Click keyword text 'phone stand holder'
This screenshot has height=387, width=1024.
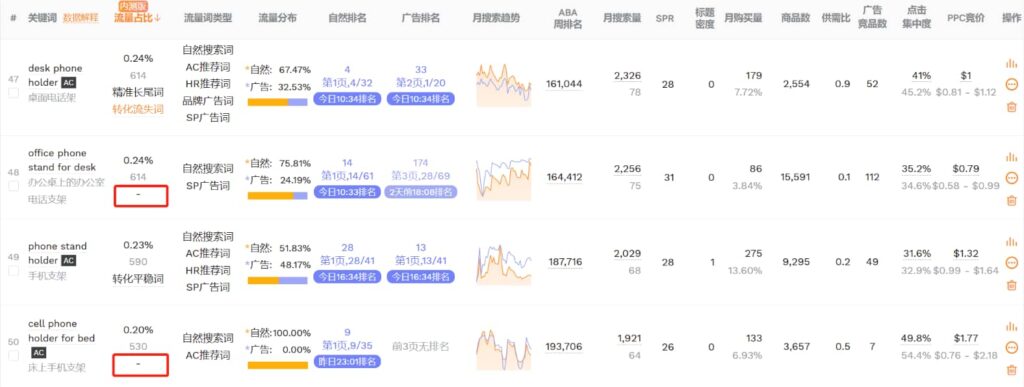[57, 253]
